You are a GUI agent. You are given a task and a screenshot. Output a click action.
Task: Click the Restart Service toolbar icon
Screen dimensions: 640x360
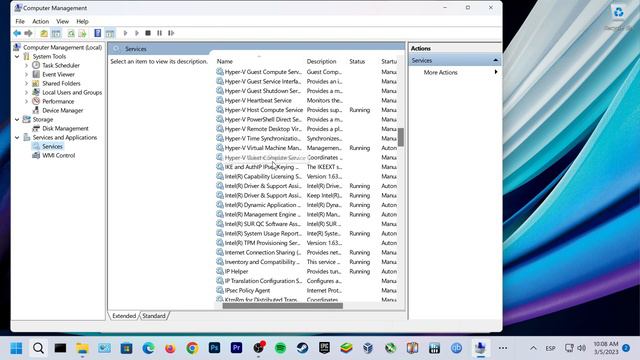(171, 33)
